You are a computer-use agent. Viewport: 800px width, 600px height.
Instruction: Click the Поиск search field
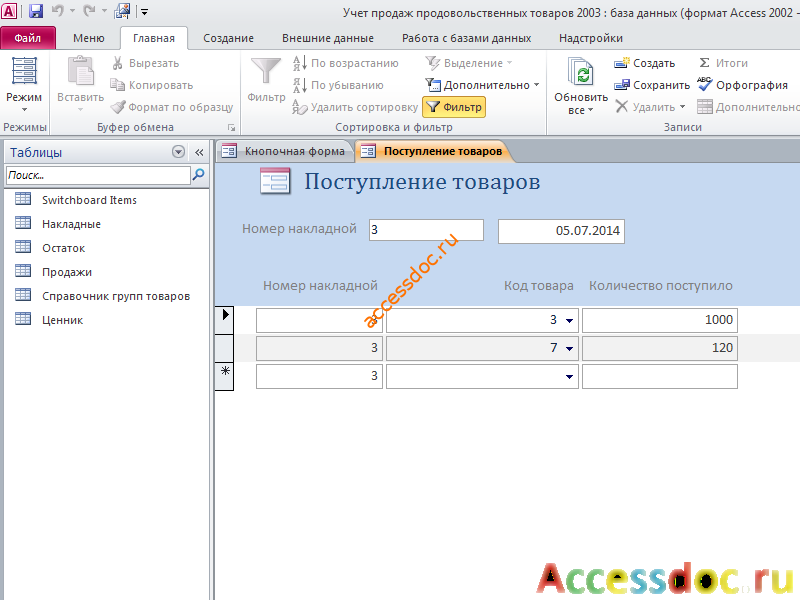pyautogui.click(x=98, y=175)
